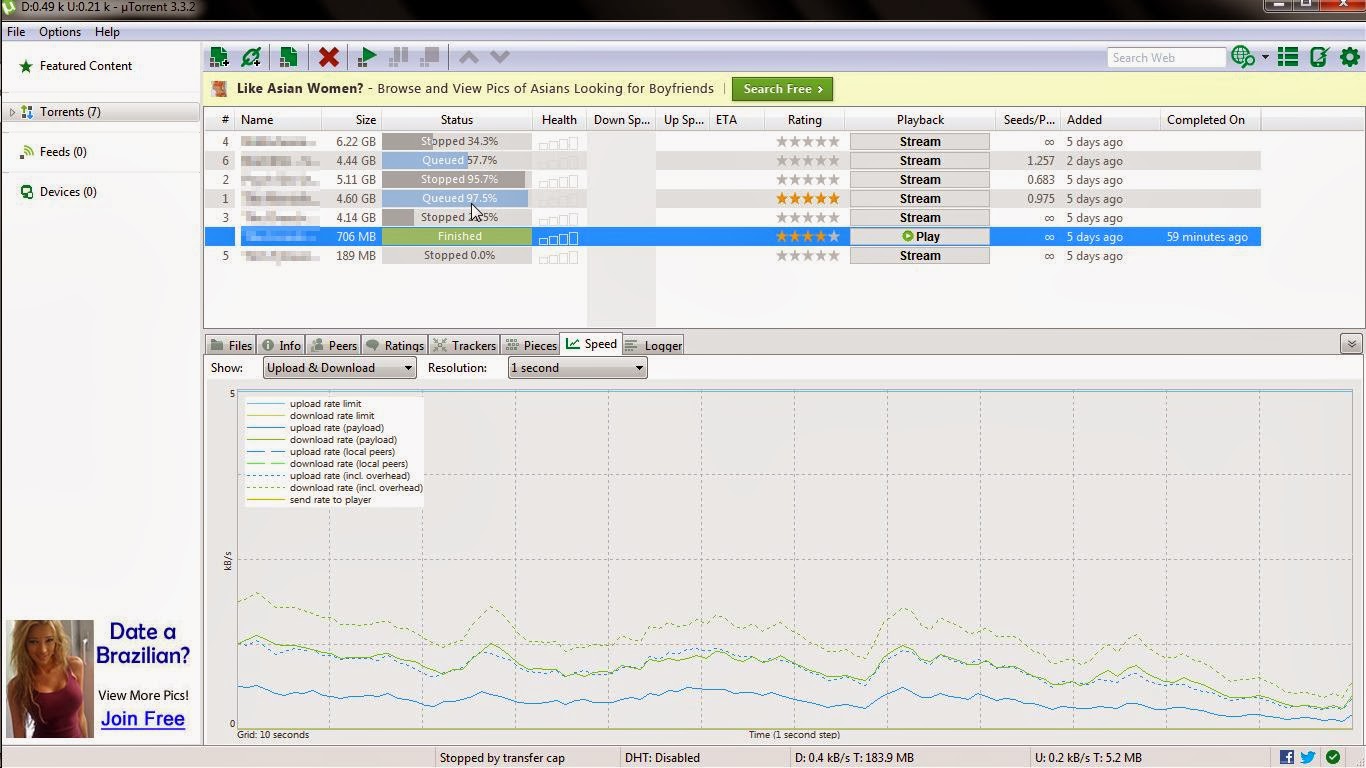Image resolution: width=1366 pixels, height=768 pixels.
Task: Switch to the Ratings tab
Action: click(x=395, y=345)
